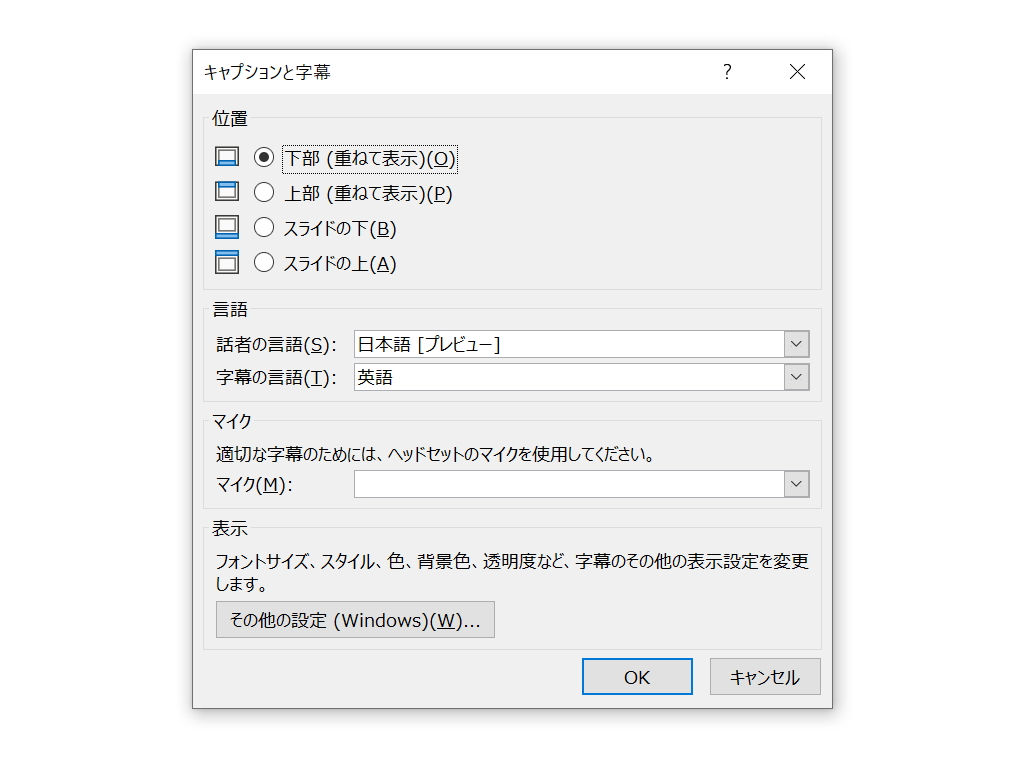Click the above slide position icon
The height and width of the screenshot is (768, 1024).
click(x=227, y=263)
